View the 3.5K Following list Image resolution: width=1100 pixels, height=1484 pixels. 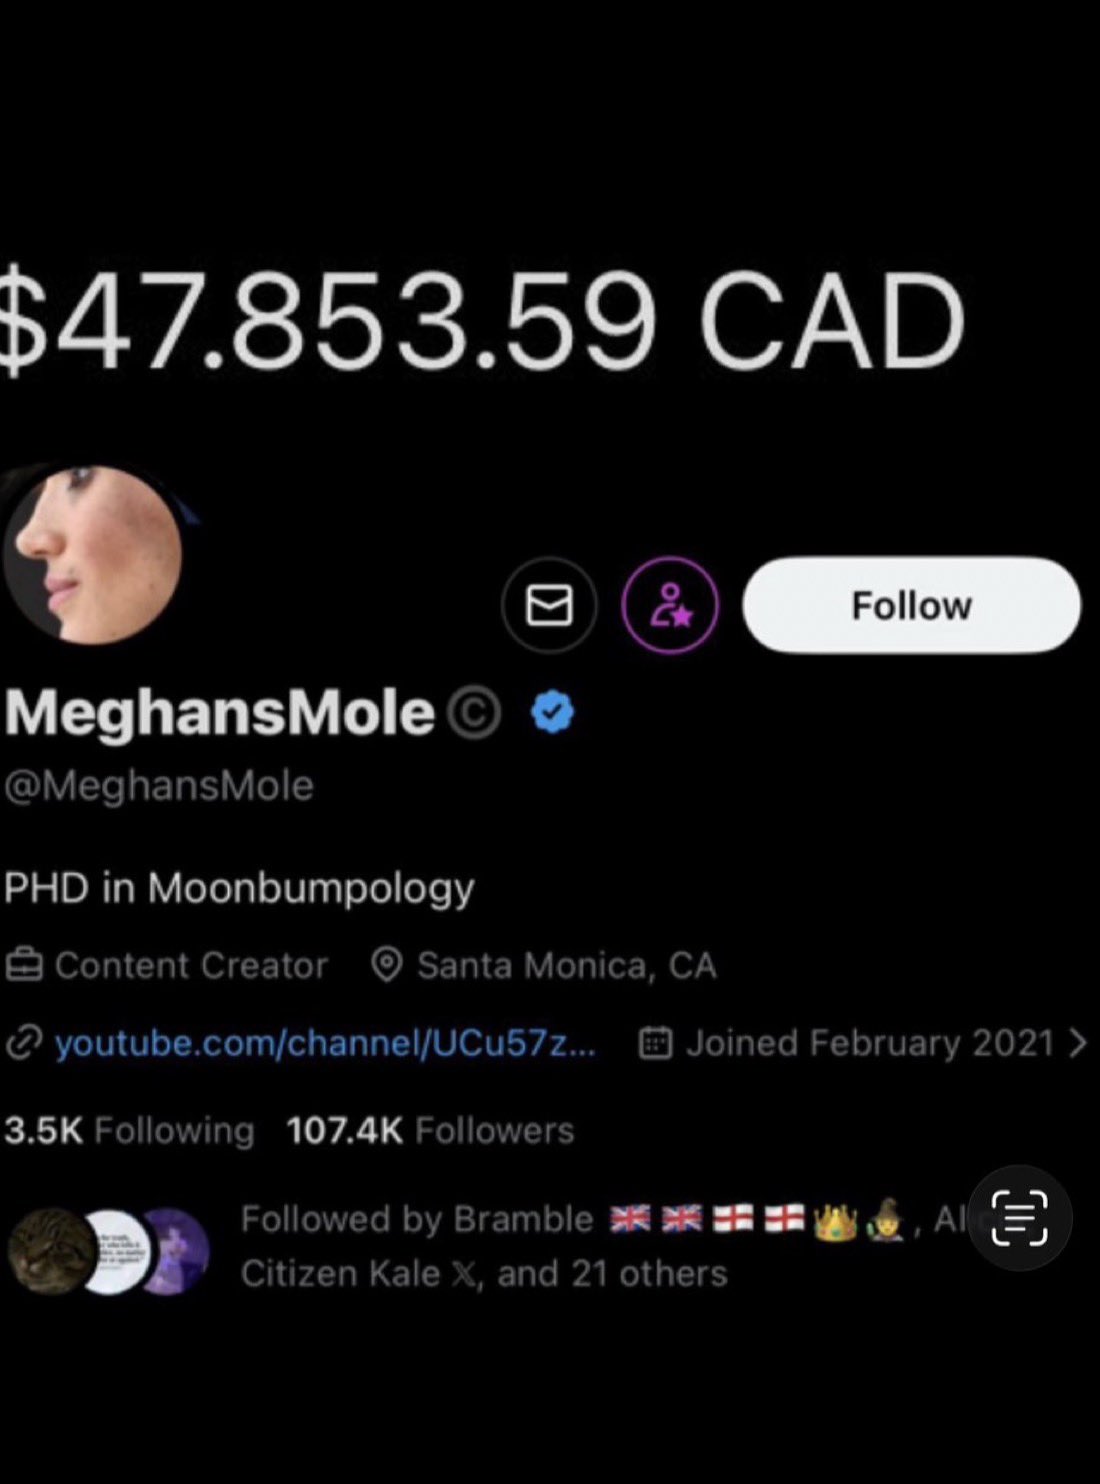(x=129, y=1130)
